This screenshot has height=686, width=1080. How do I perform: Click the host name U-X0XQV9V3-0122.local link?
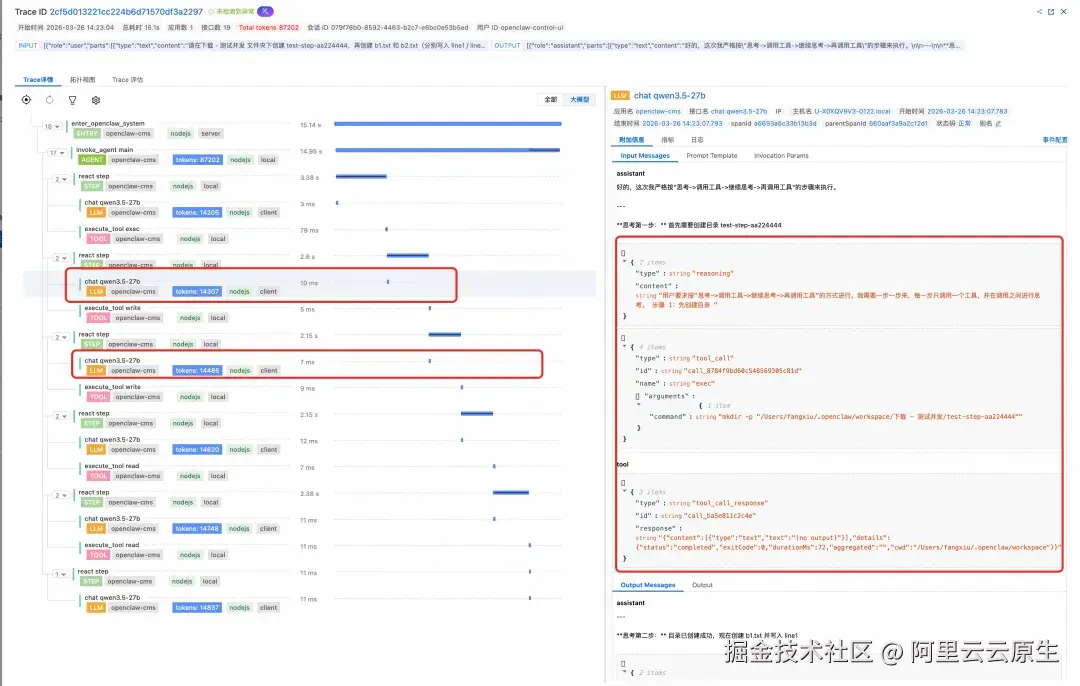coord(852,111)
